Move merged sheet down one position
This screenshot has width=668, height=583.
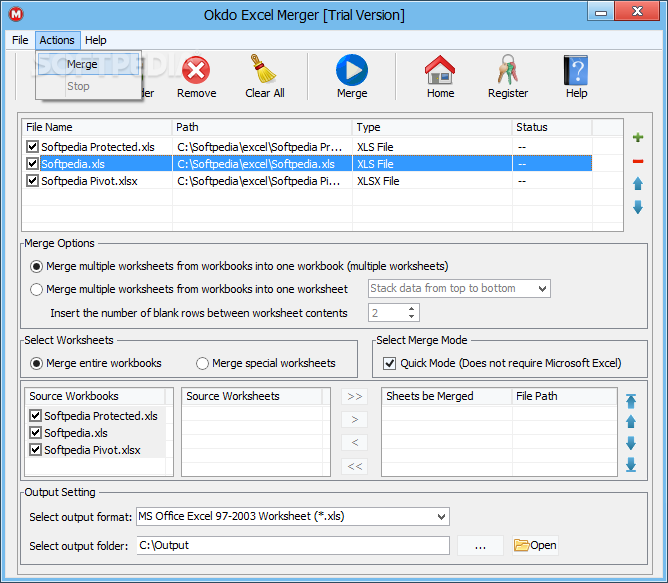coord(631,443)
